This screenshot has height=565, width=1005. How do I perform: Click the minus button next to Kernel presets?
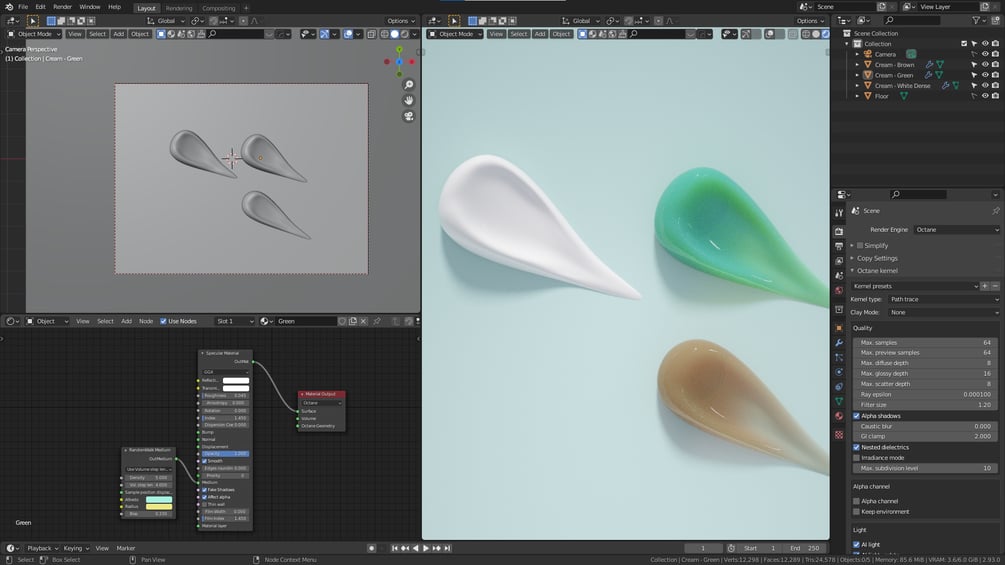[x=995, y=286]
